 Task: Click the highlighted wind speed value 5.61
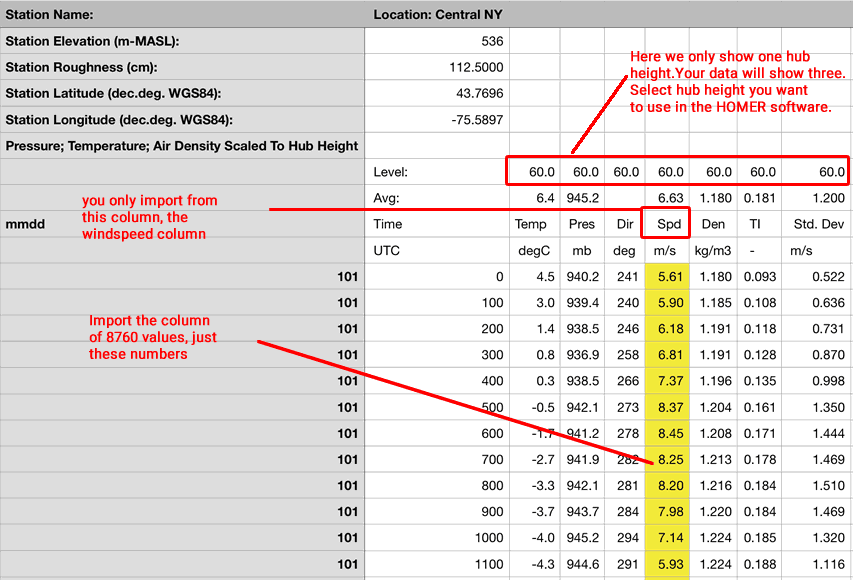pos(670,277)
